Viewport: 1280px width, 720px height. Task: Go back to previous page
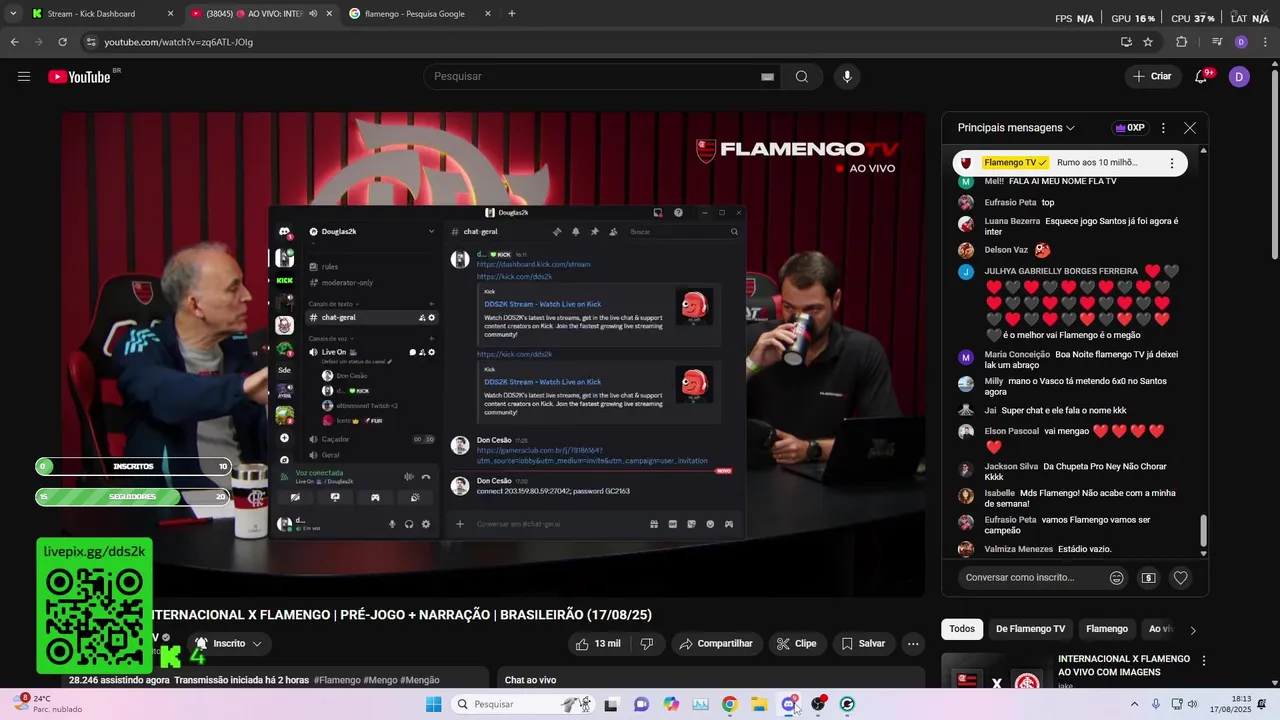click(x=14, y=42)
